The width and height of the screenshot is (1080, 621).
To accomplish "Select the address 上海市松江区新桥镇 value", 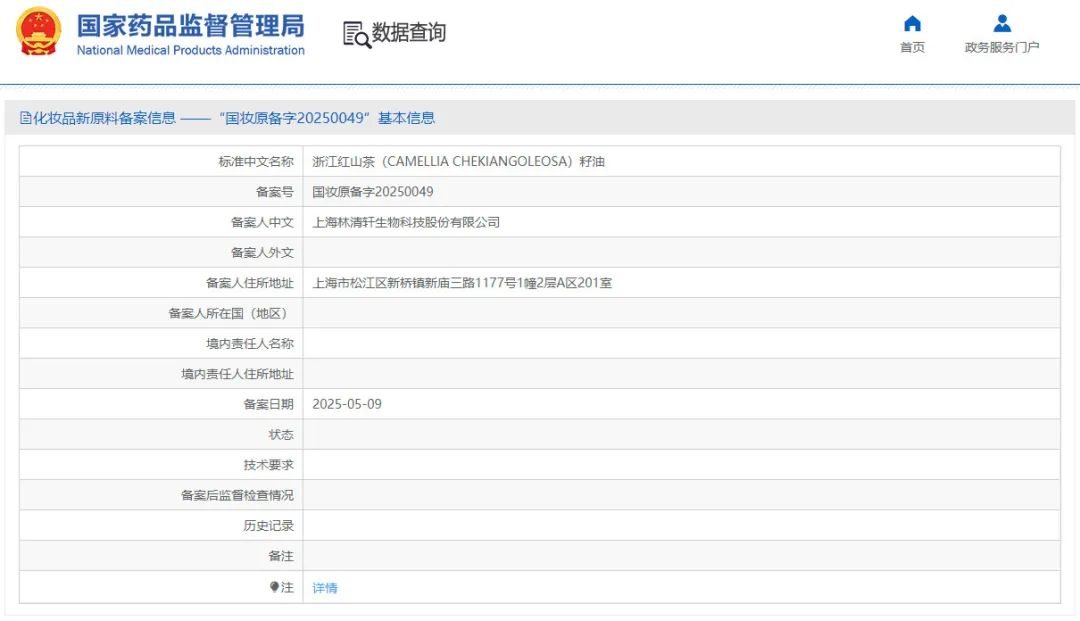I will 462,282.
